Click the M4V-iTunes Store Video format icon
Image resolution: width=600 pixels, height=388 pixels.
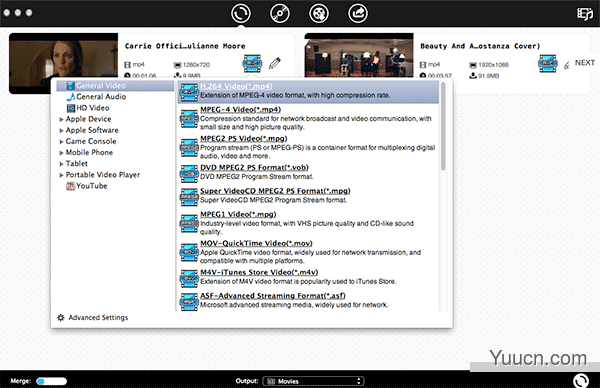pyautogui.click(x=189, y=278)
